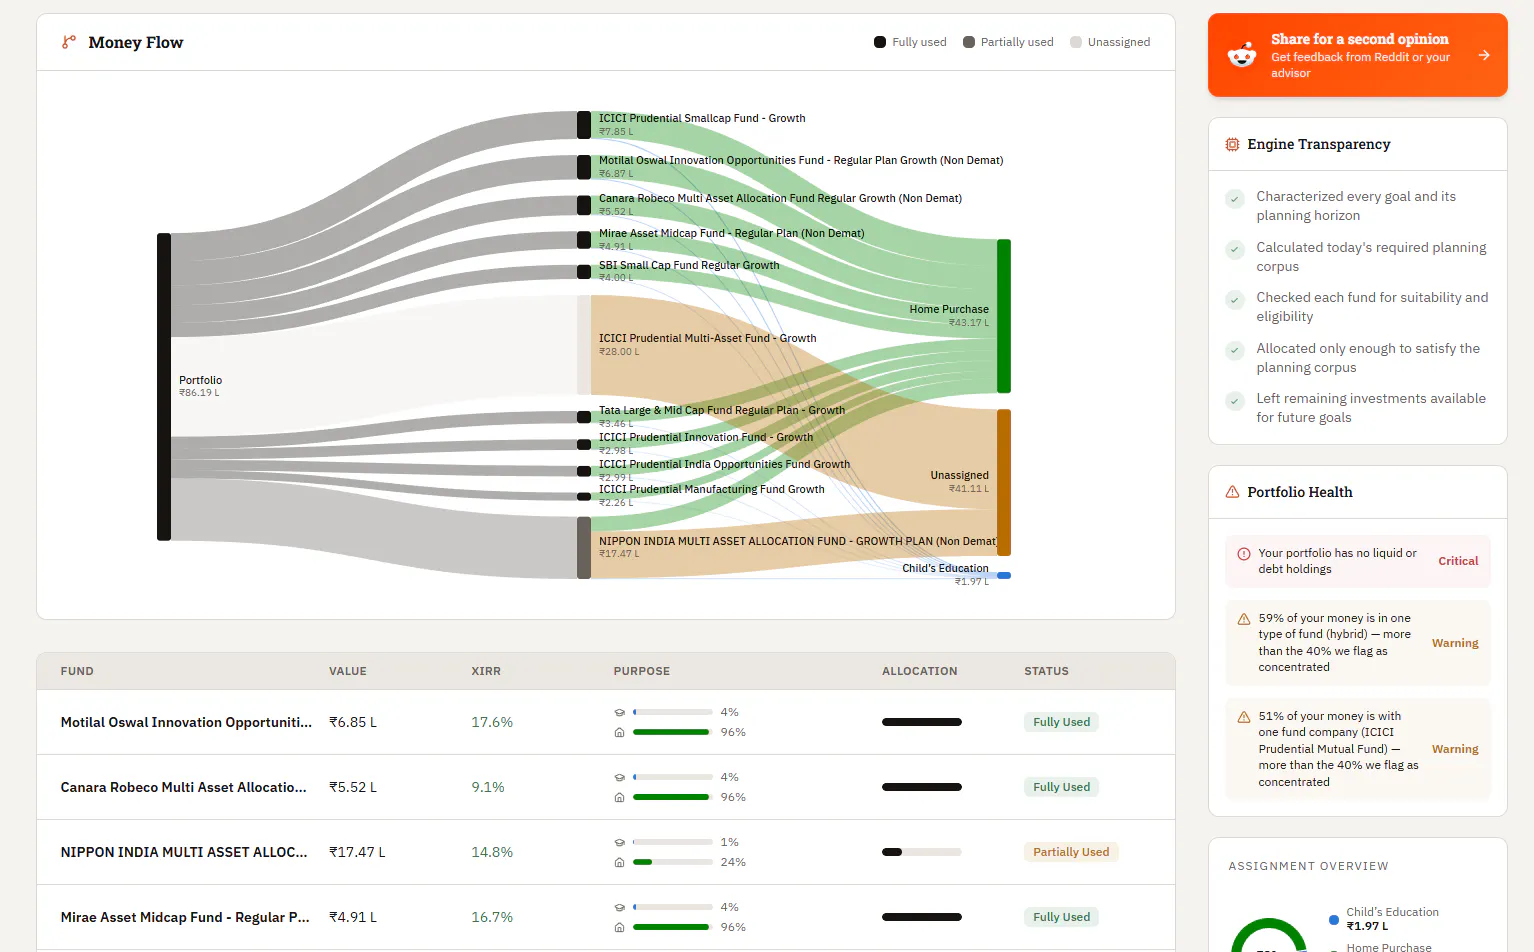Click 'Canara Robeco Multi Asset Allocatio...' fund name in table
Image resolution: width=1534 pixels, height=952 pixels.
coord(184,787)
